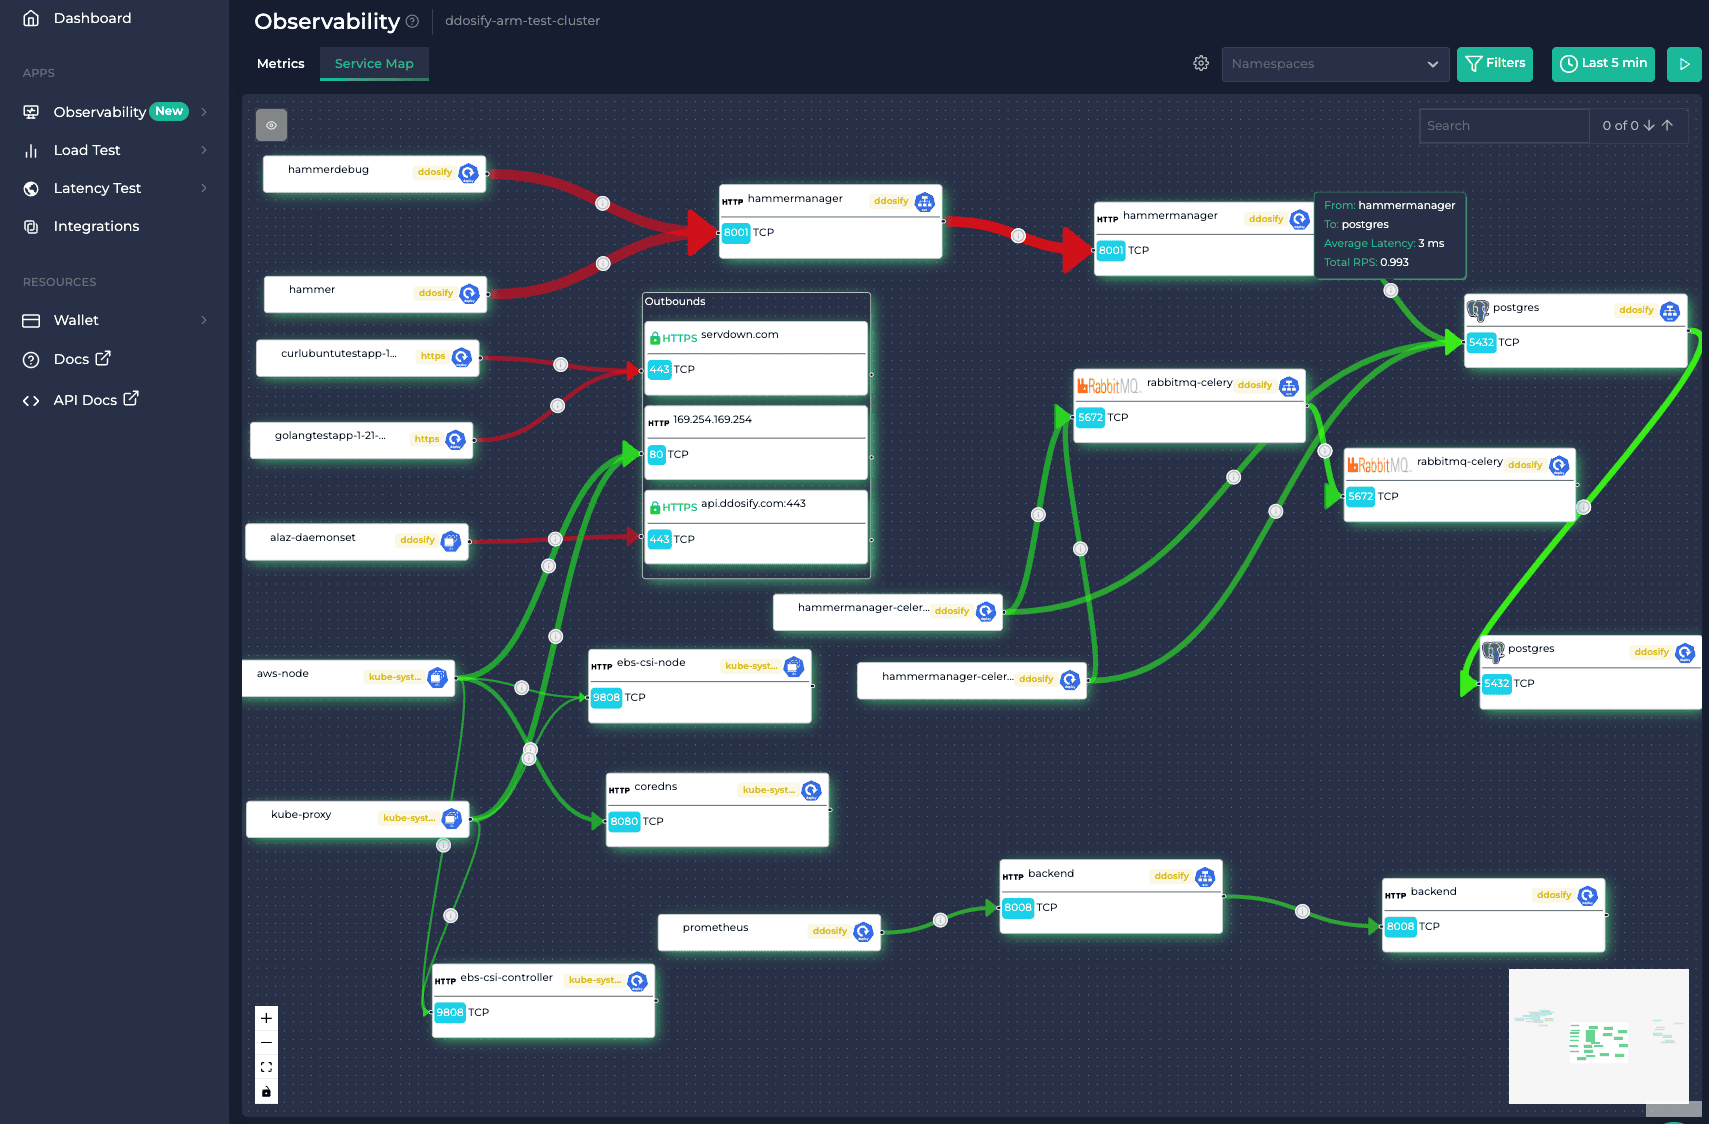The width and height of the screenshot is (1709, 1124).
Task: Click the lock icon below the zoom controls
Action: (x=266, y=1091)
